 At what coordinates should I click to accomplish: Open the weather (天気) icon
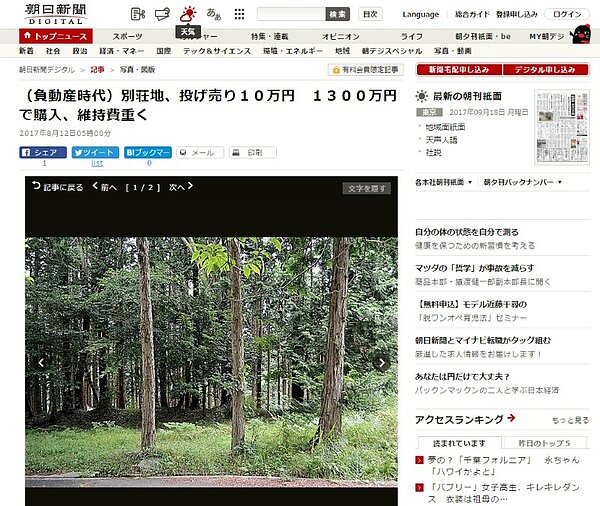point(188,14)
